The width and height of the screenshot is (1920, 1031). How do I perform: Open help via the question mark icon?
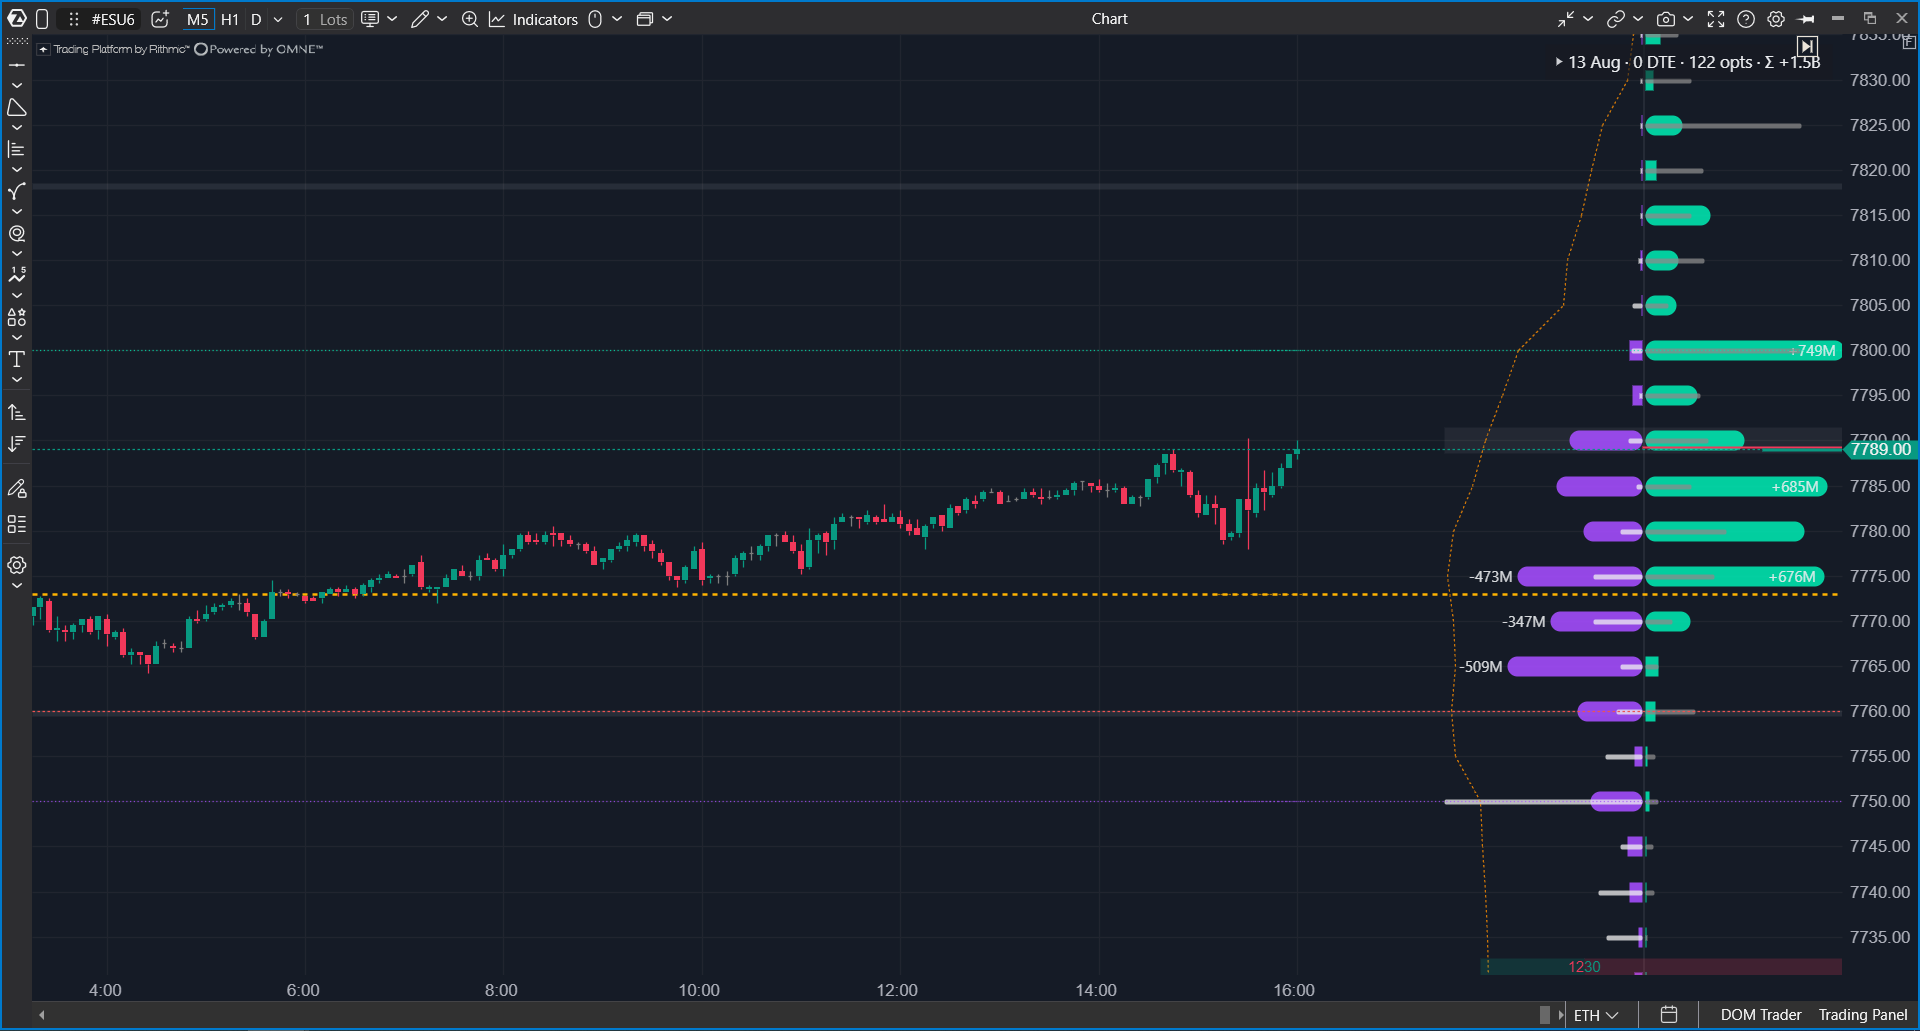point(1746,19)
